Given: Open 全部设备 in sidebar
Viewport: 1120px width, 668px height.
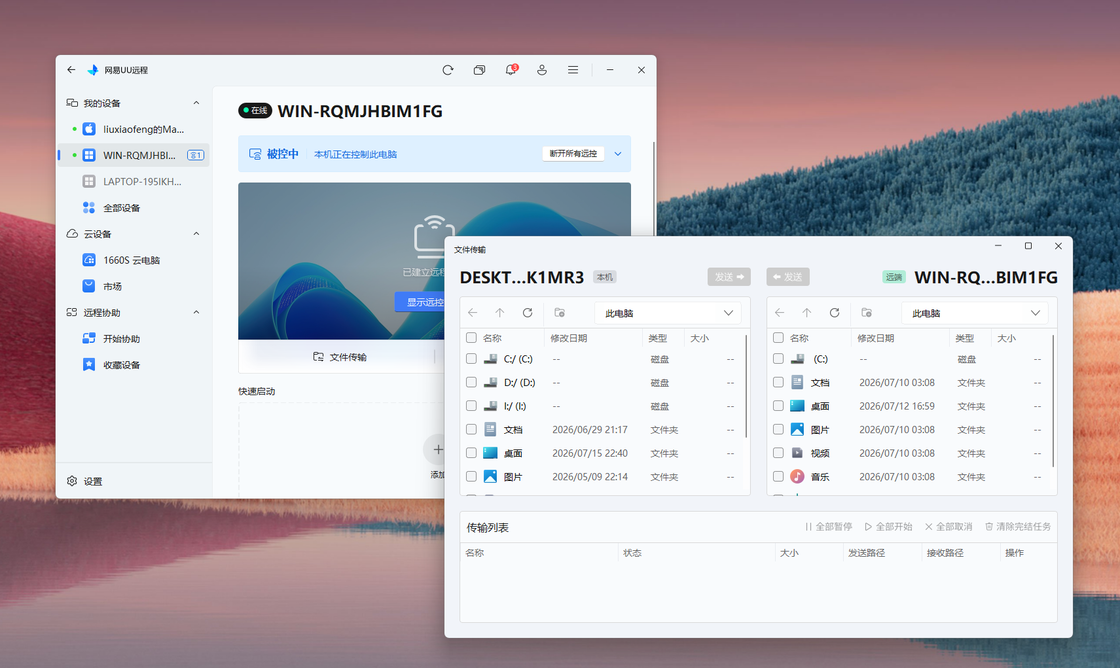Looking at the screenshot, I should (x=133, y=208).
